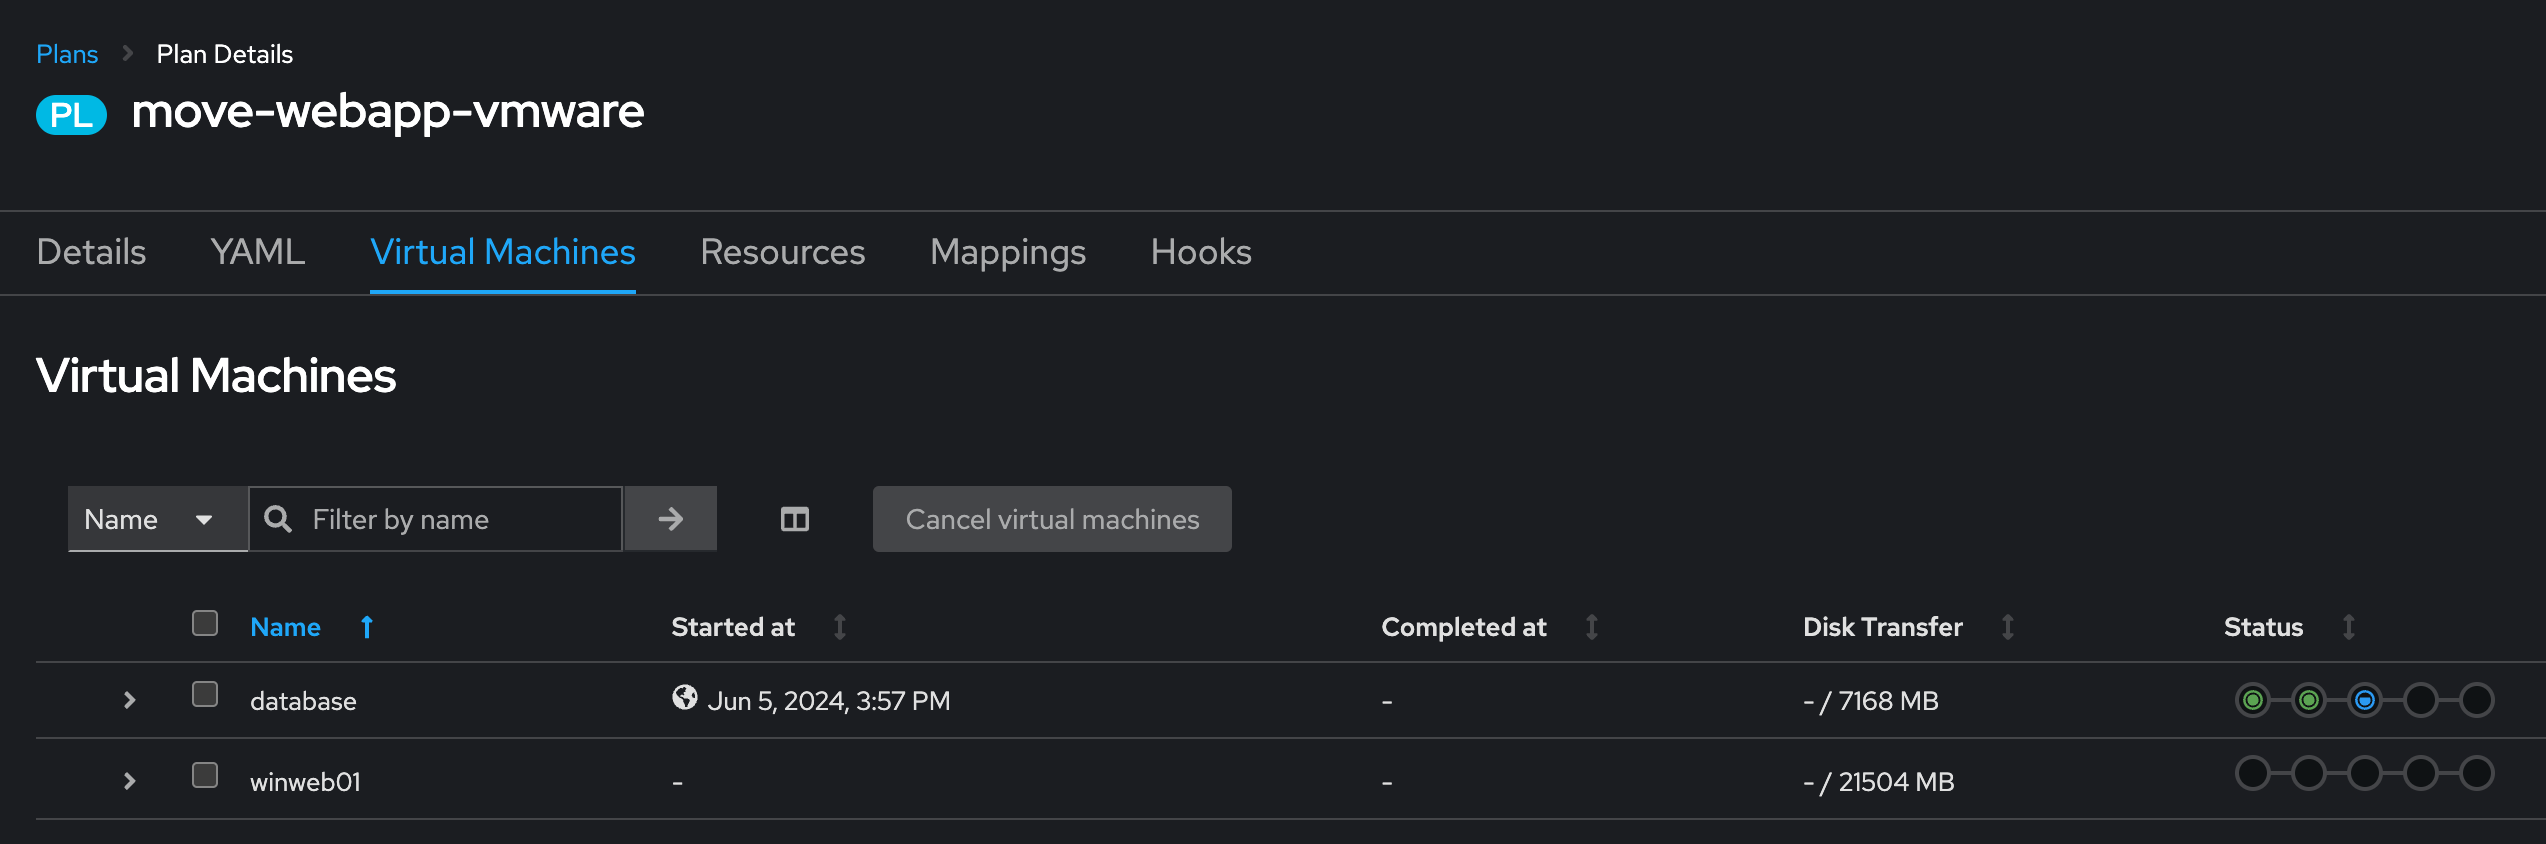Click the - / 21504 MB disk value
The height and width of the screenshot is (844, 2546).
point(1879,782)
